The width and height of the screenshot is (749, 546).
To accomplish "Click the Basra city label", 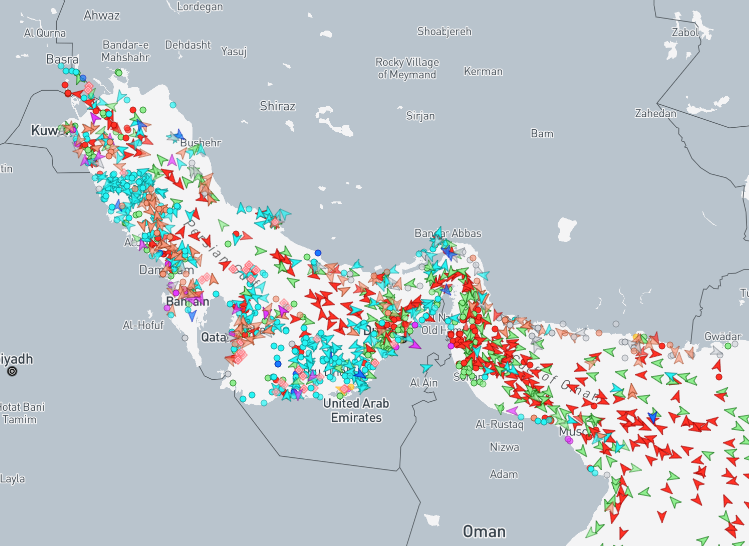I will point(63,59).
